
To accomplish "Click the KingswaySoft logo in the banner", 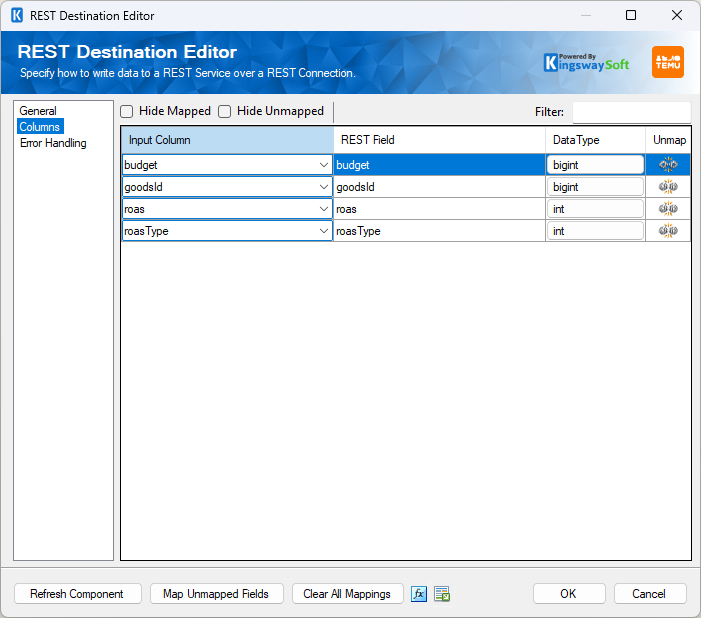I will tap(586, 63).
